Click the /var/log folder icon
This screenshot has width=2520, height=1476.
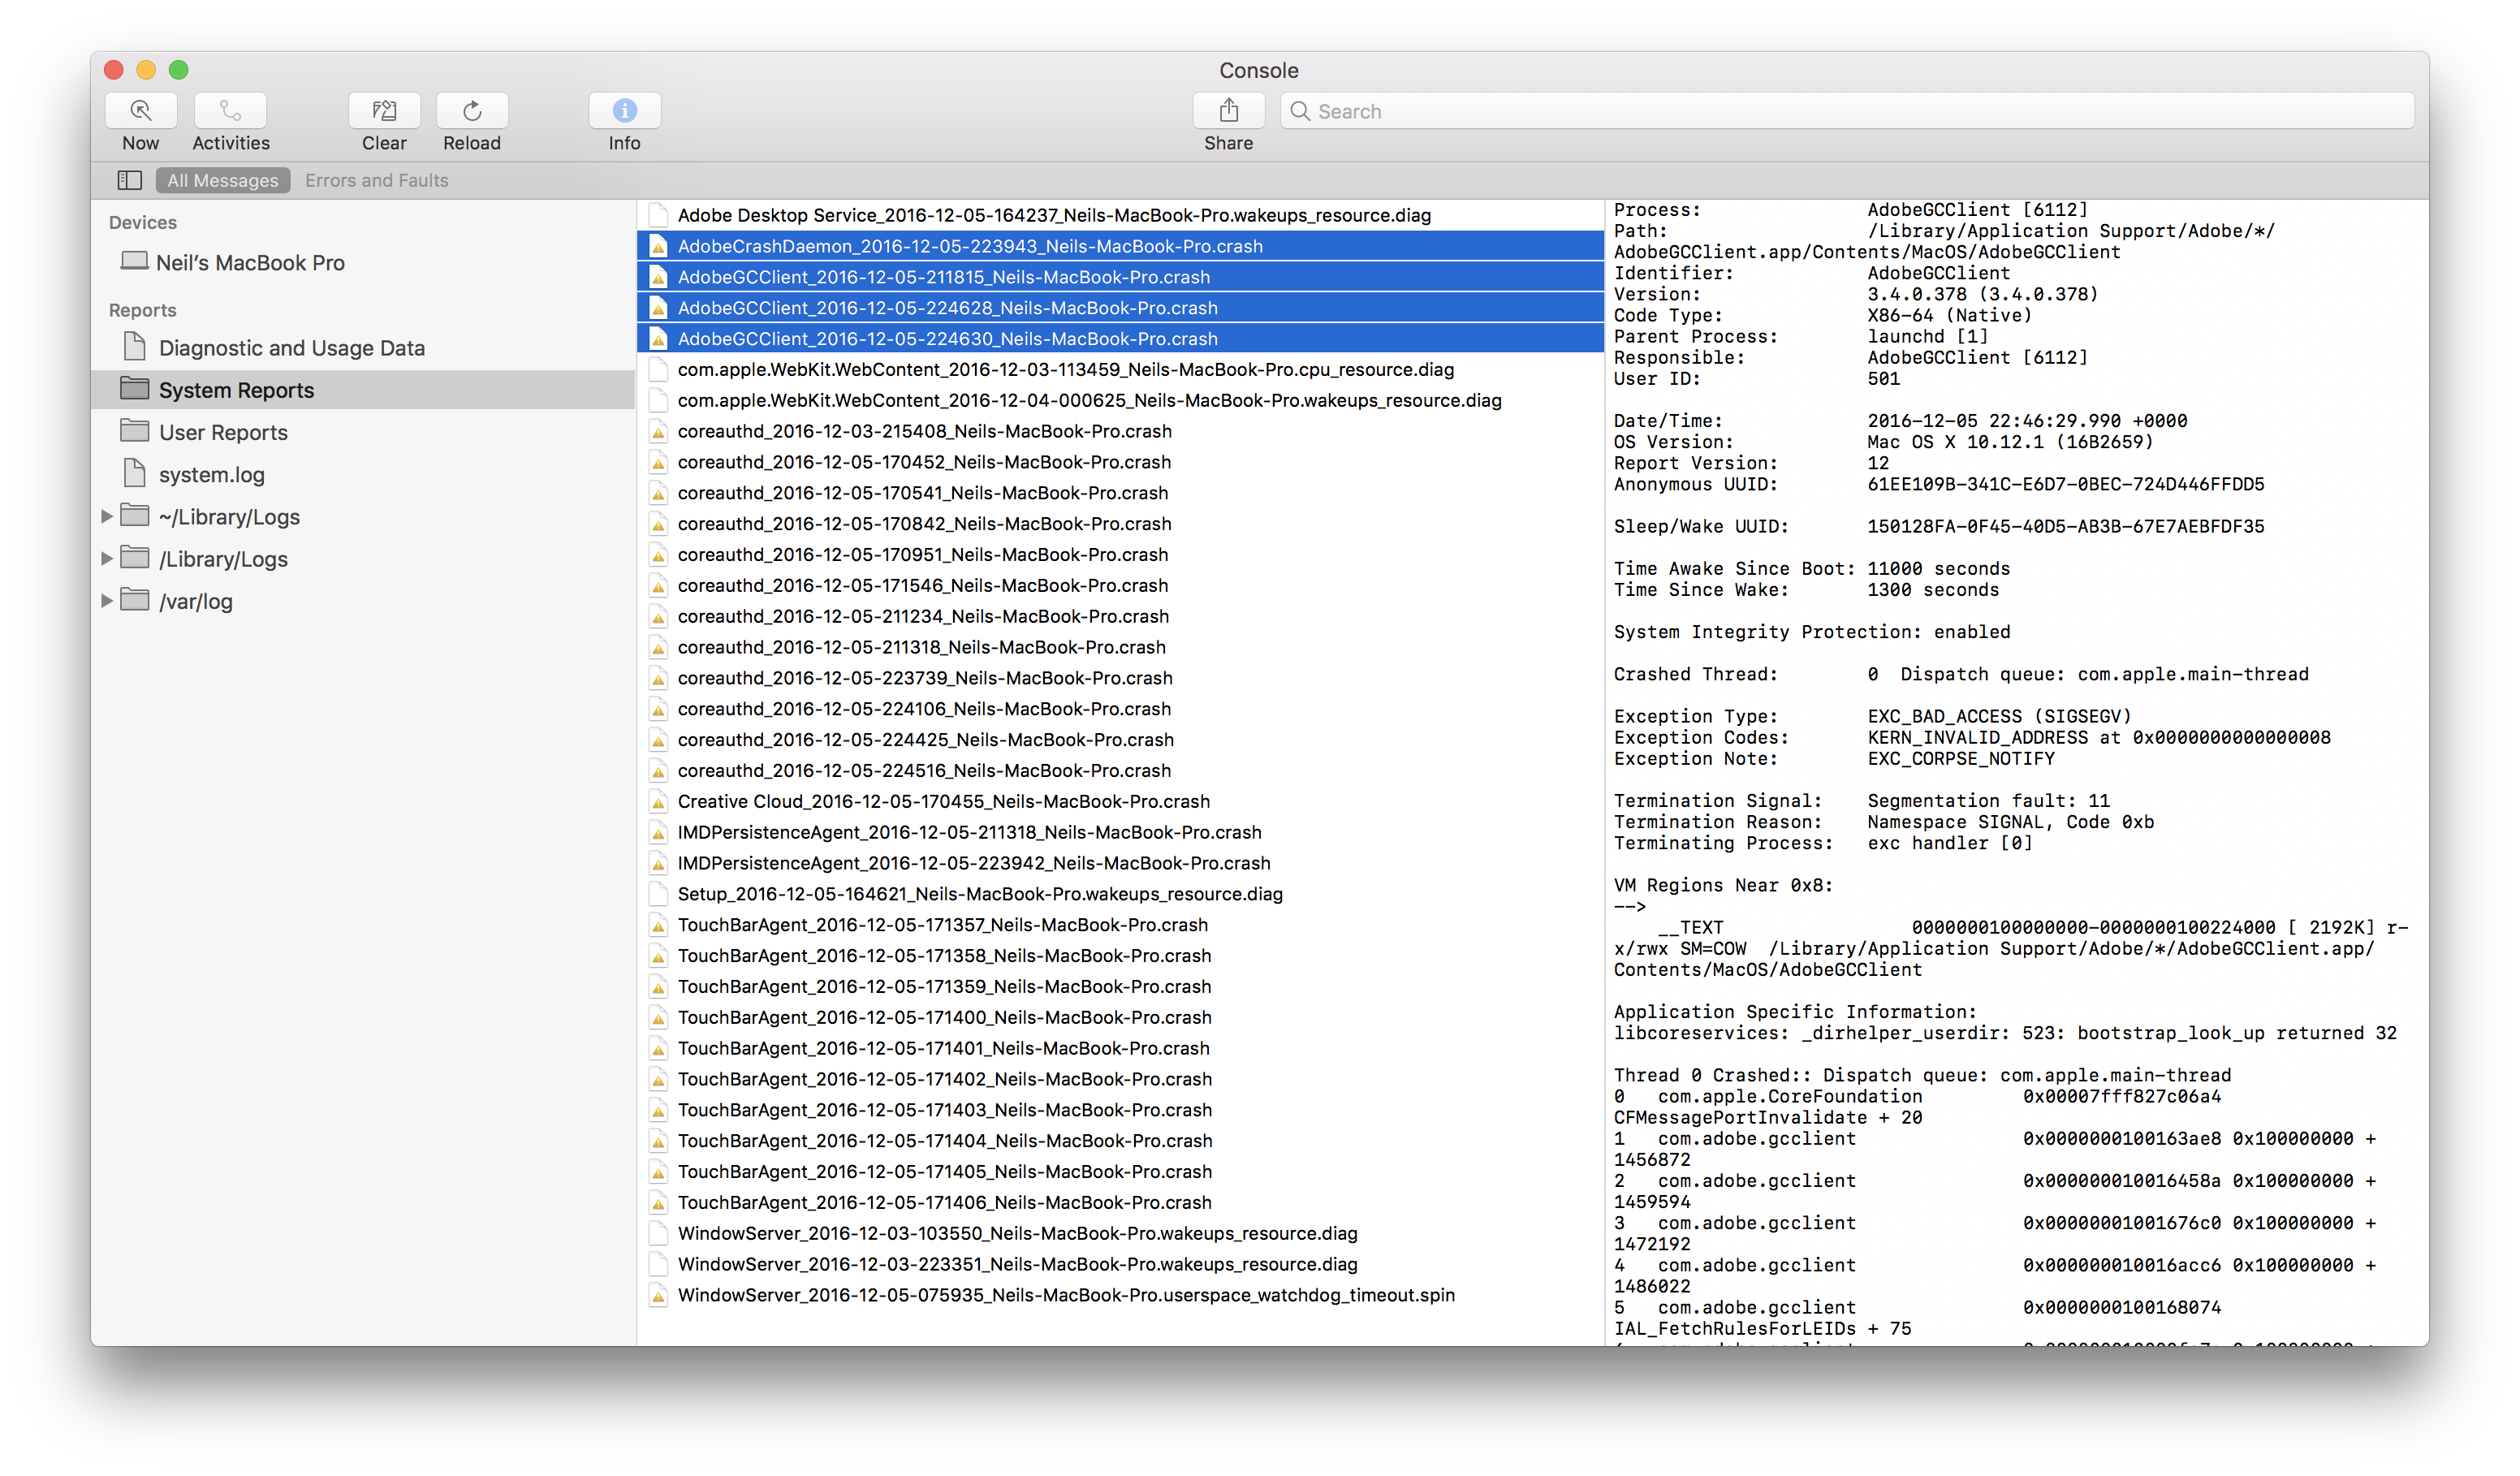[x=134, y=599]
